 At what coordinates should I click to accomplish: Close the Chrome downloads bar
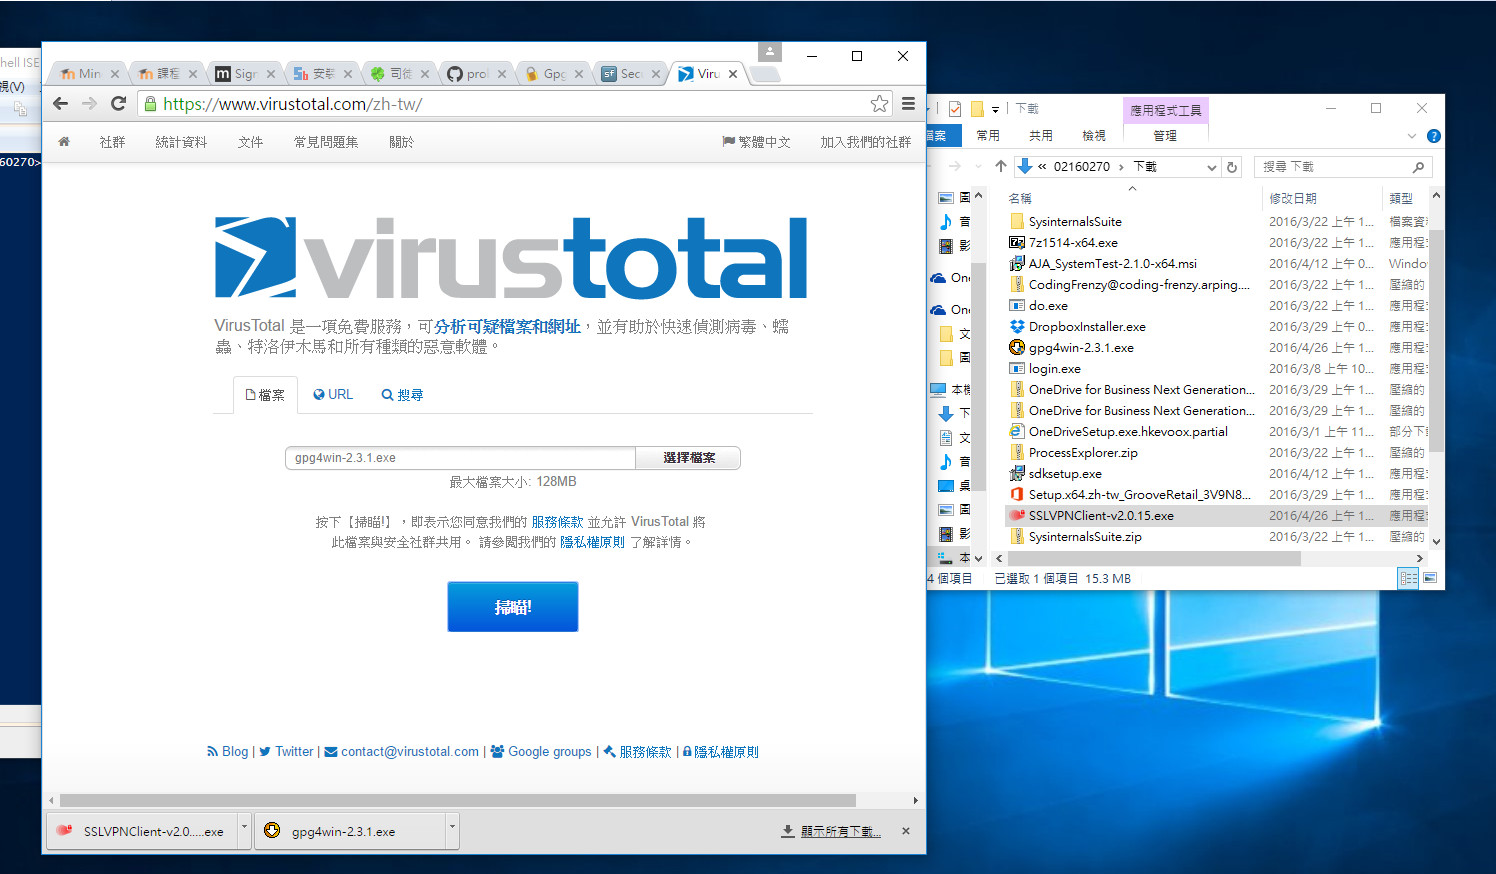(x=906, y=831)
